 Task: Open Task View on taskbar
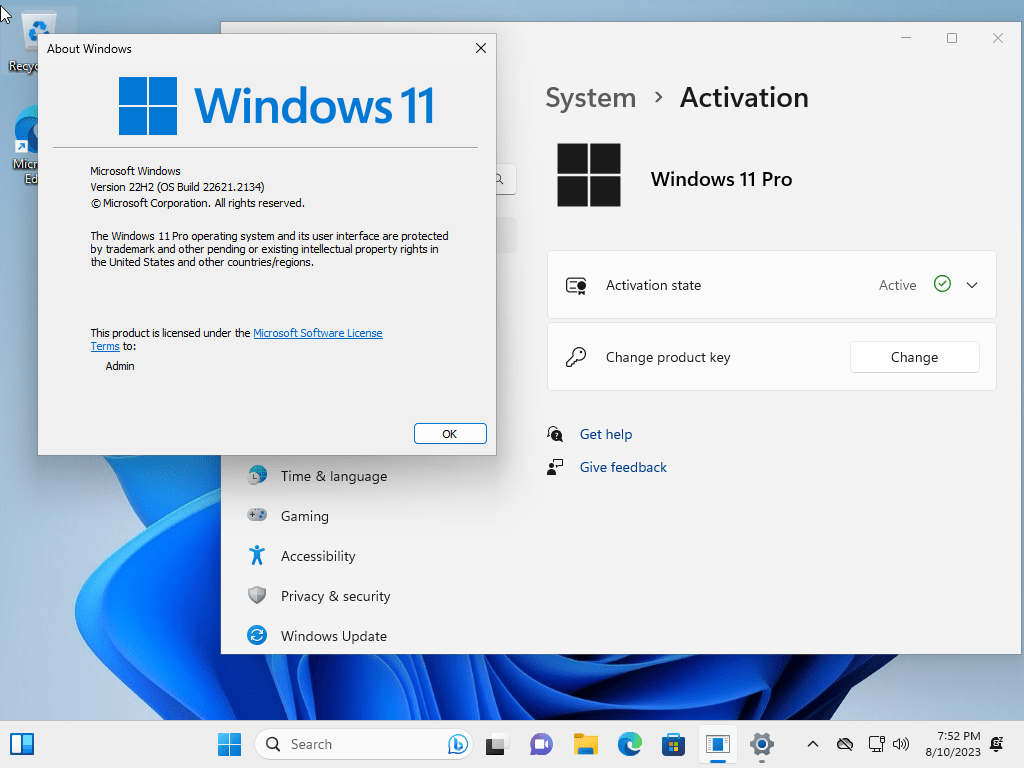[x=498, y=744]
